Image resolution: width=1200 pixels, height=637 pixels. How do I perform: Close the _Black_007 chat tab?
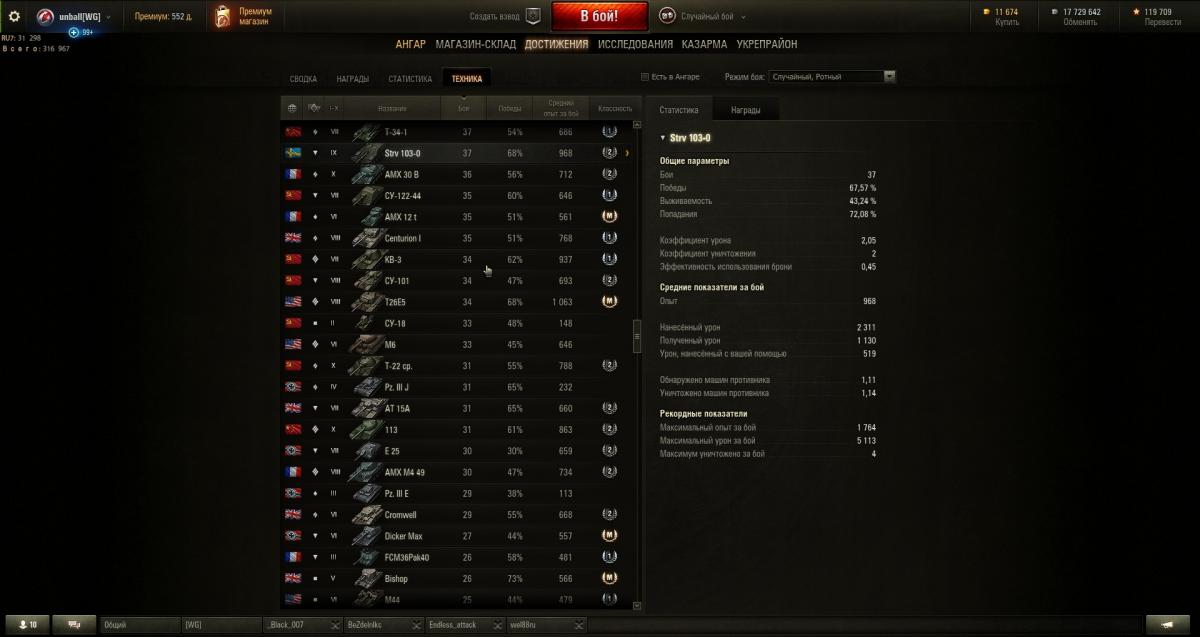[x=336, y=625]
